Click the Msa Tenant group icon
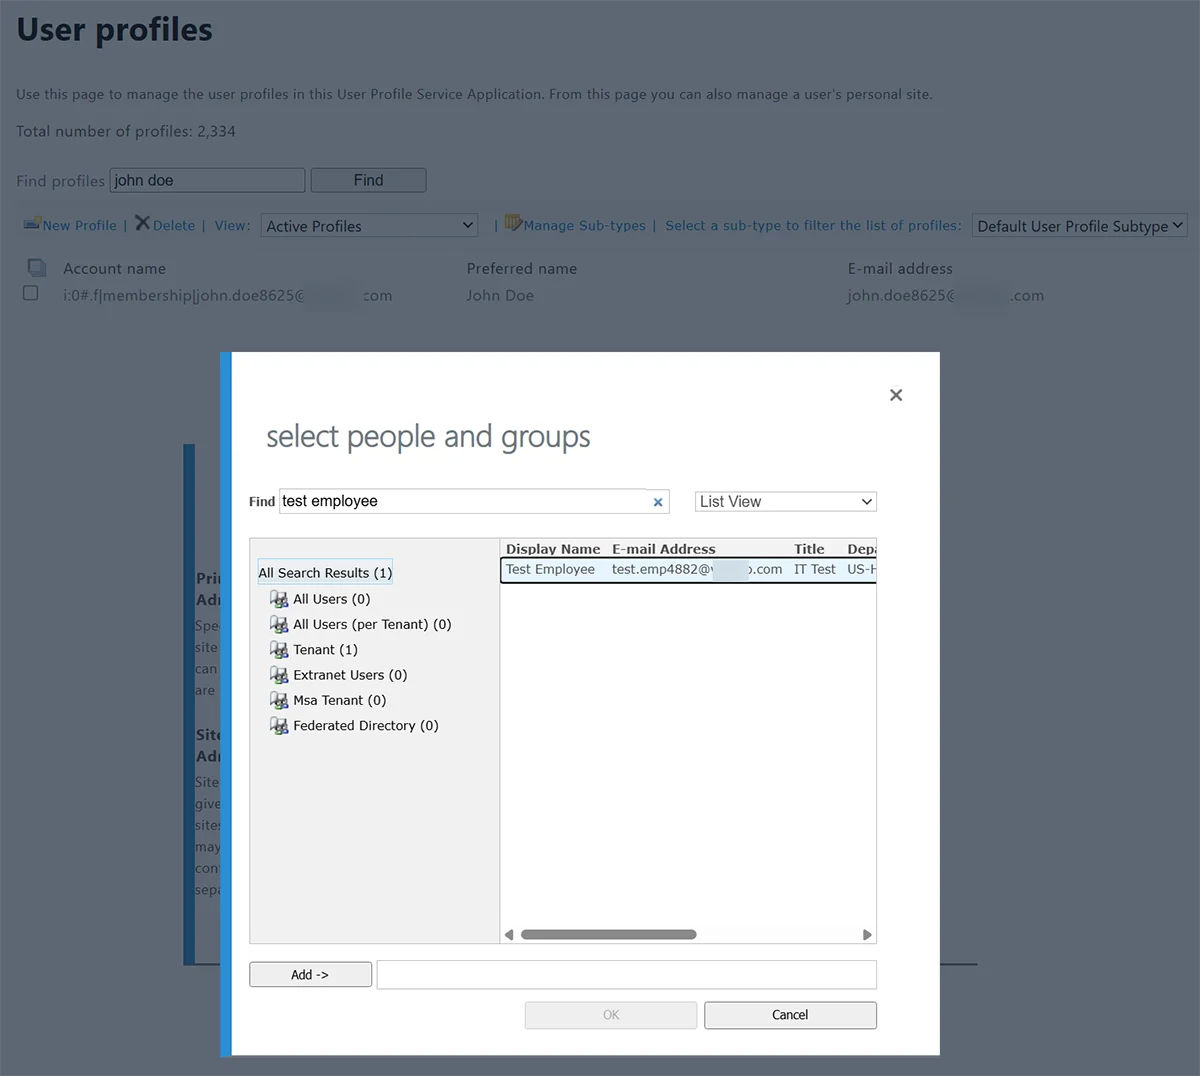This screenshot has width=1200, height=1076. [x=279, y=700]
